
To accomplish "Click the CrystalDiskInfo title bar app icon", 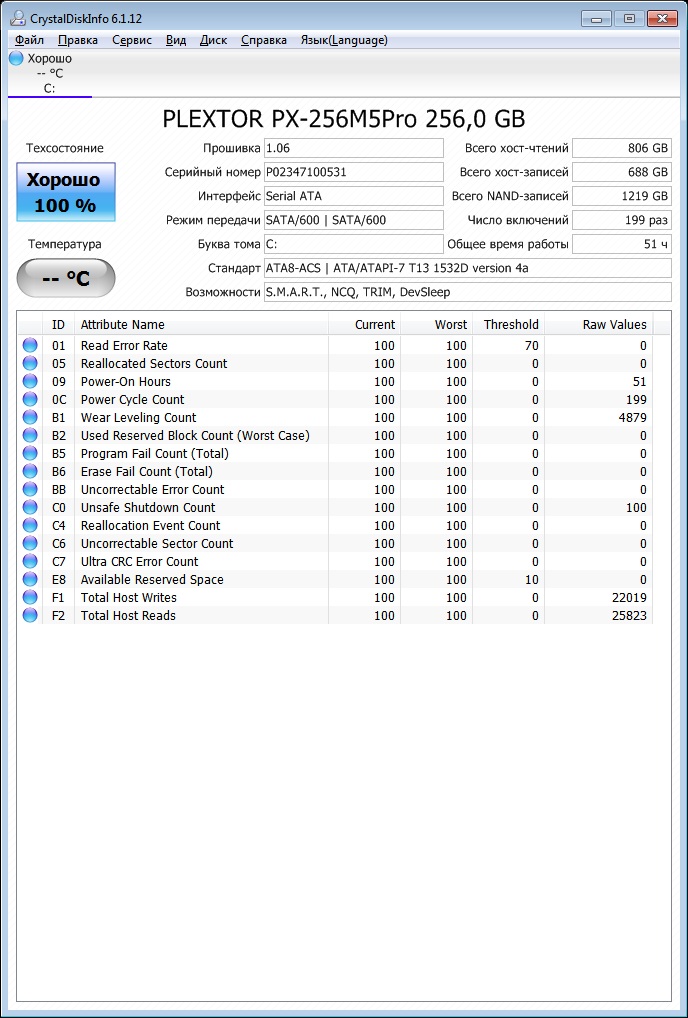I will pyautogui.click(x=18, y=18).
